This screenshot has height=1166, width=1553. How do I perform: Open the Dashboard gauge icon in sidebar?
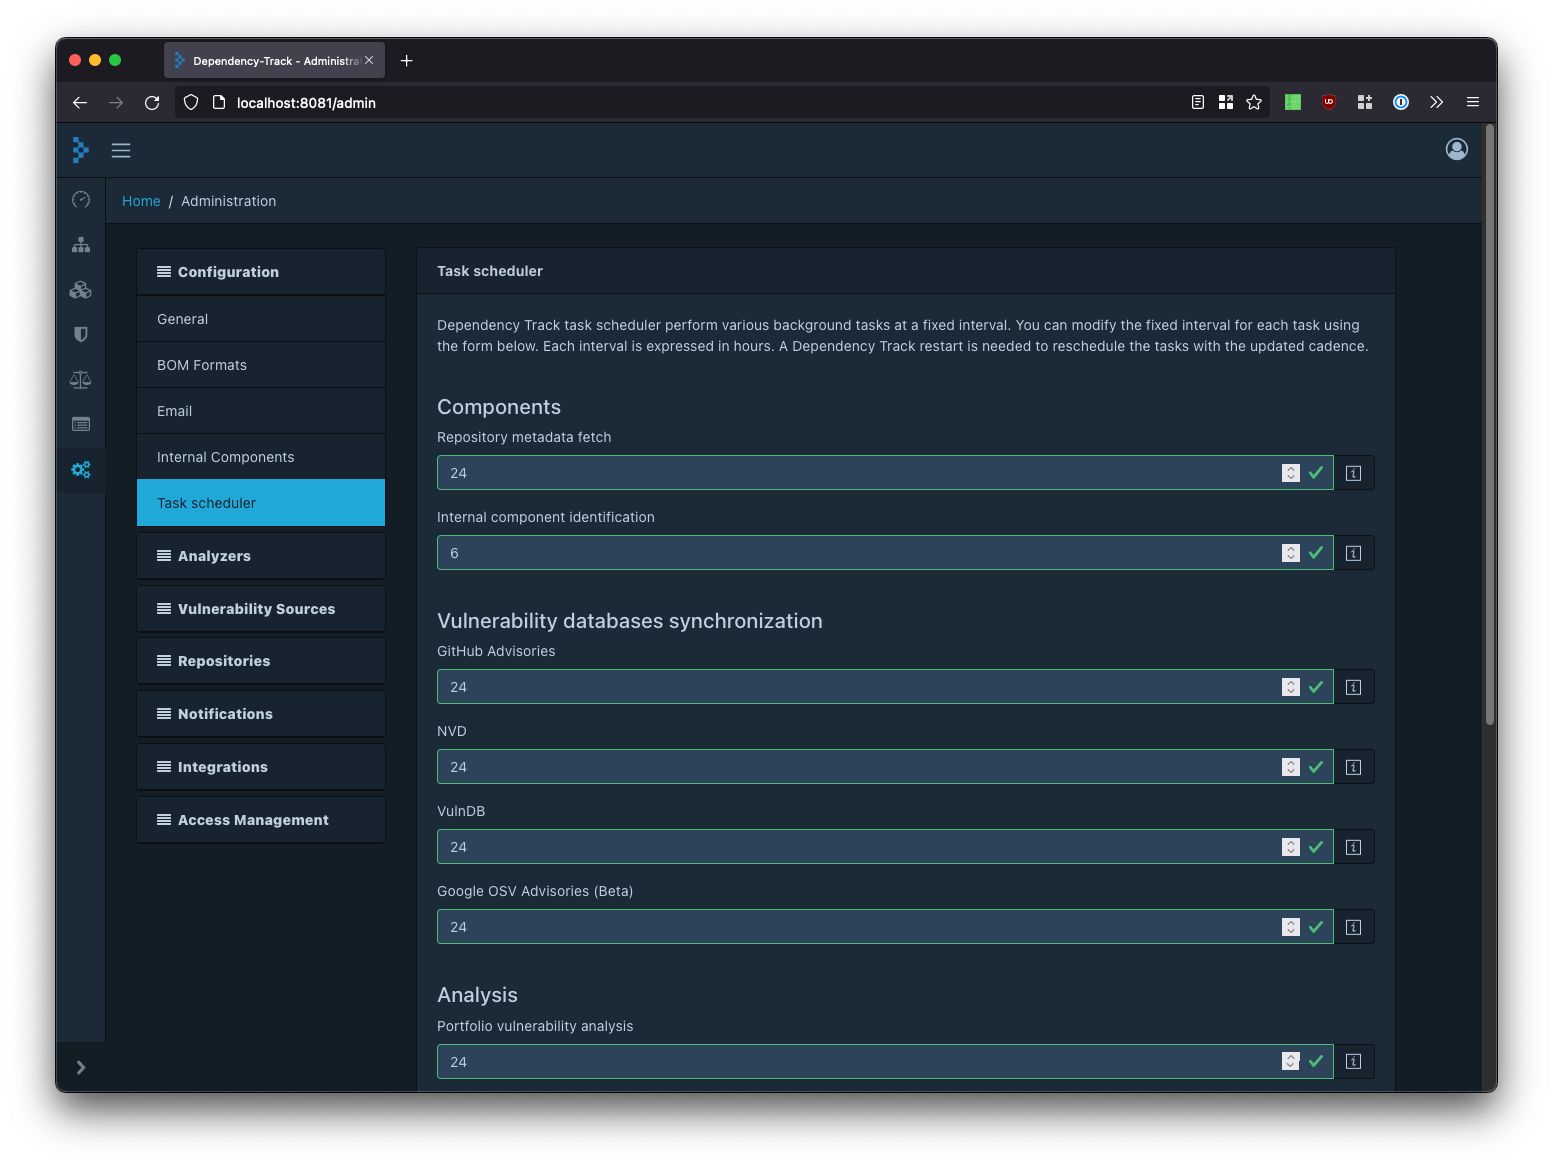81,200
